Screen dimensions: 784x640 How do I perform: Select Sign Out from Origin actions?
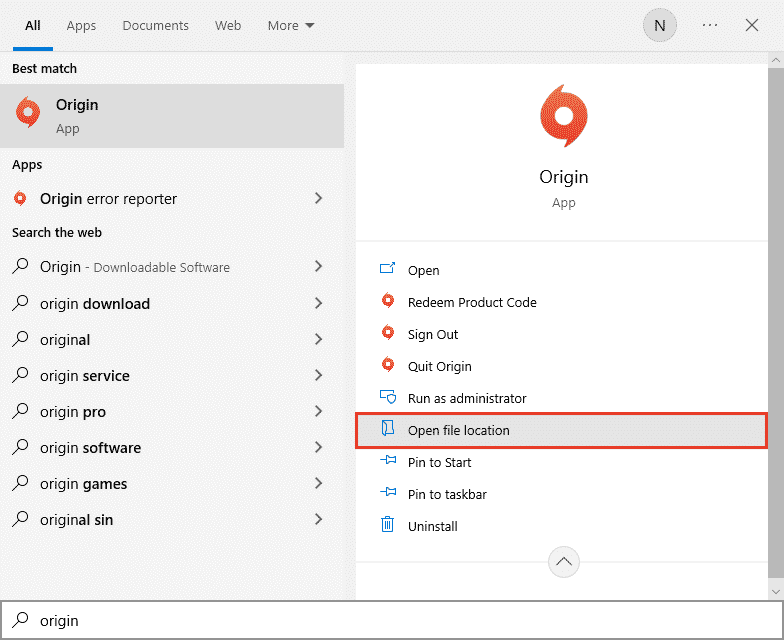(x=433, y=334)
